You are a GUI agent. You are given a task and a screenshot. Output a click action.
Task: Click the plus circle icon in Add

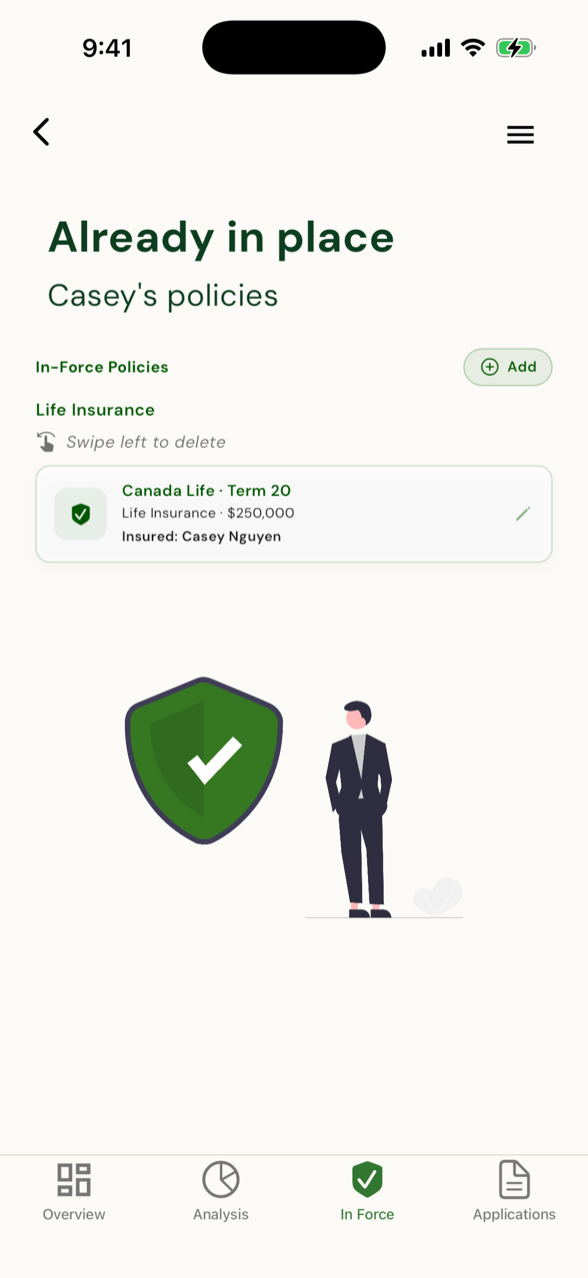coord(490,367)
